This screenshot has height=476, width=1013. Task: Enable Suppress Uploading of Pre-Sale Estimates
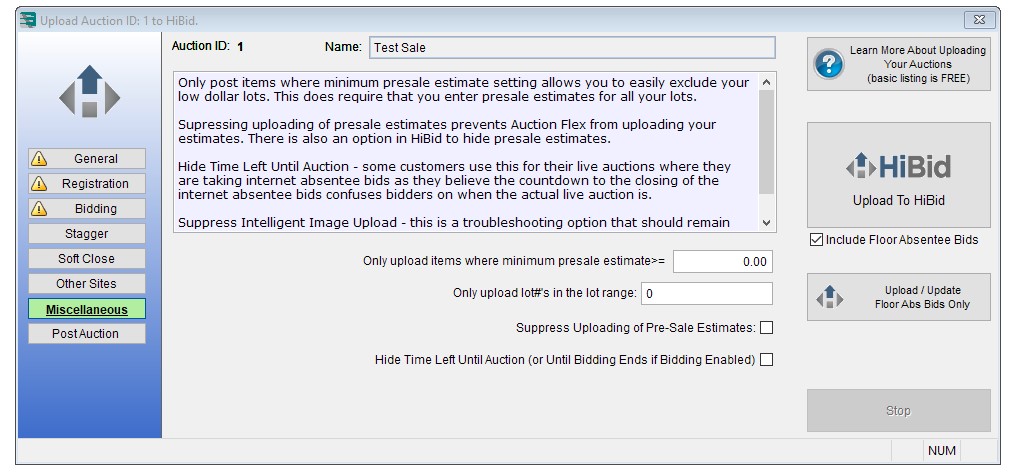(x=766, y=327)
